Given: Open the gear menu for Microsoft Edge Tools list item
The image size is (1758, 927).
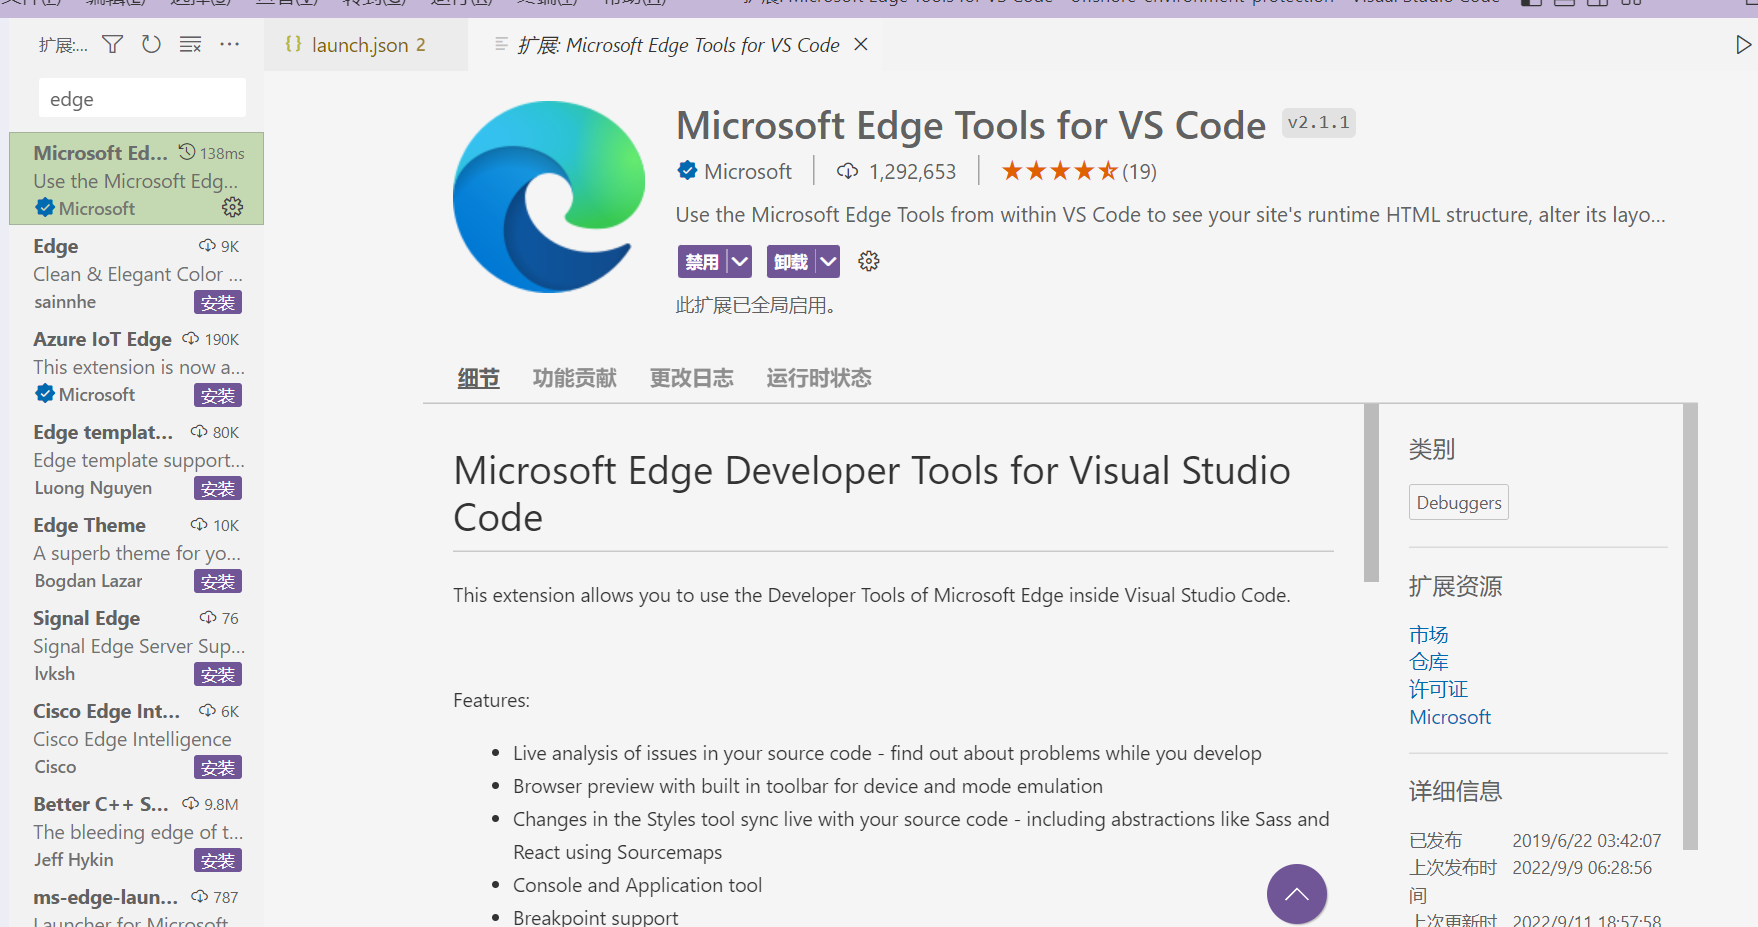Looking at the screenshot, I should (x=232, y=207).
